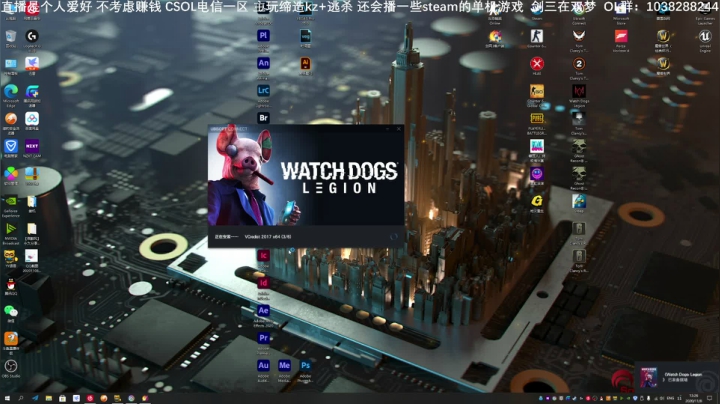This screenshot has width=720, height=404.
Task: Open the notification center in taskbar
Action: click(709, 398)
